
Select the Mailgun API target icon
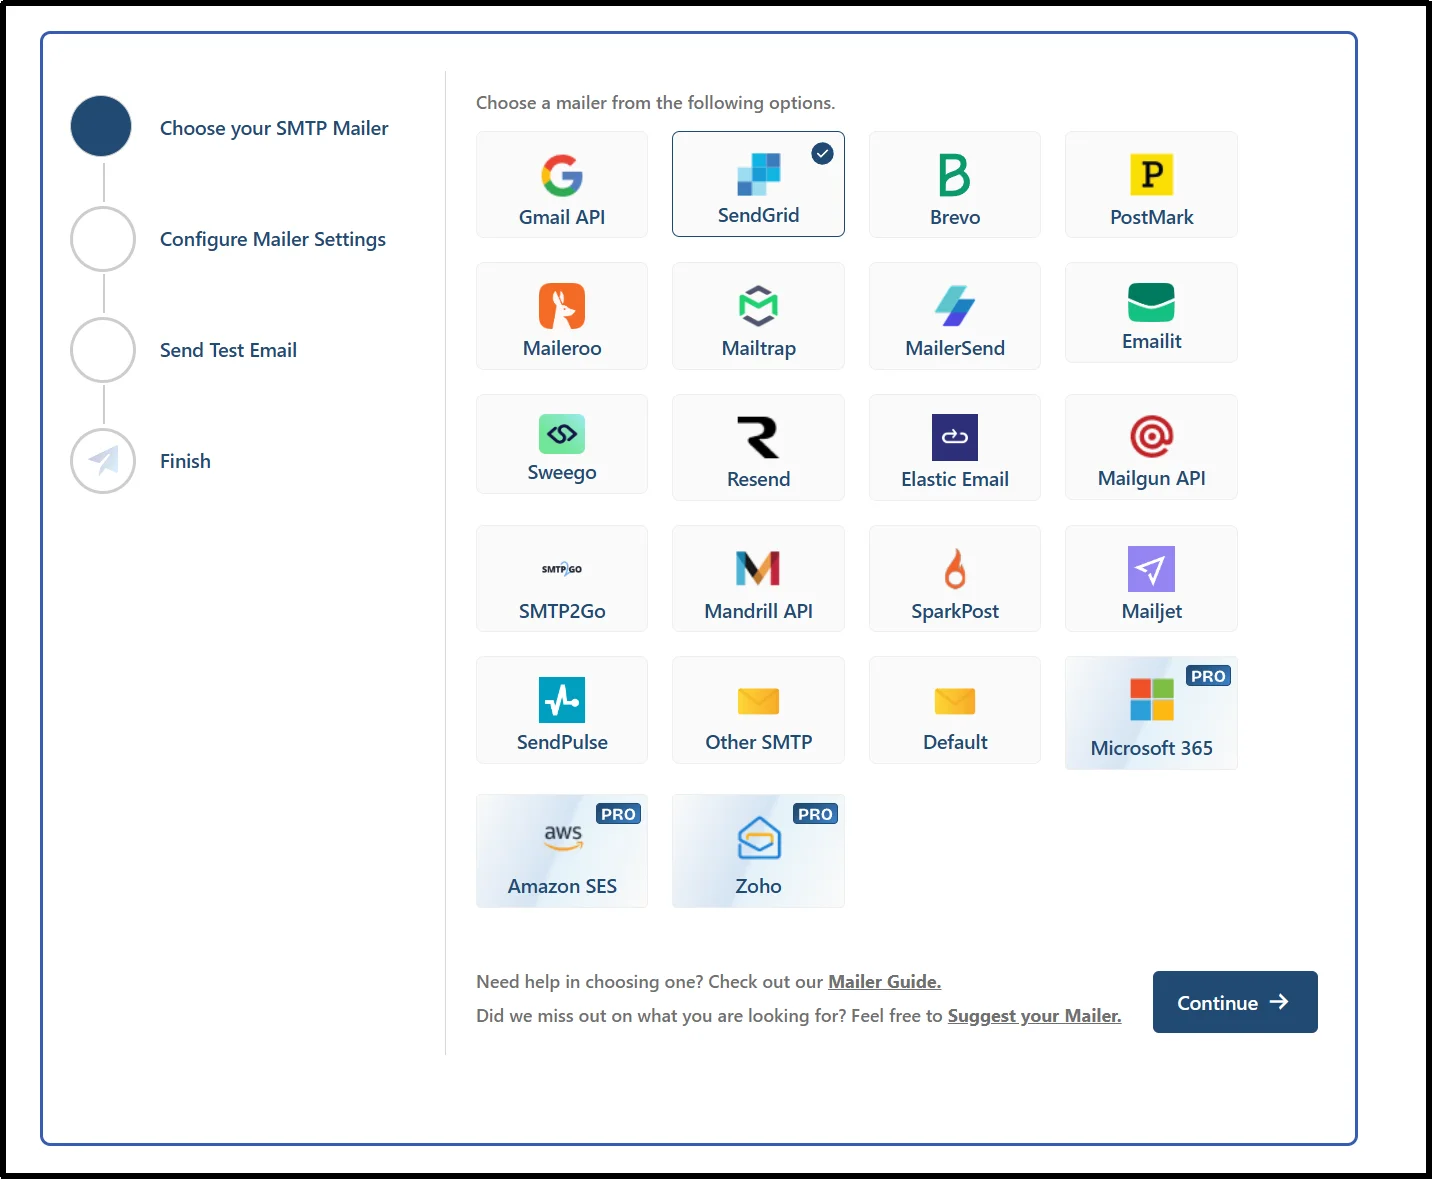1151,437
